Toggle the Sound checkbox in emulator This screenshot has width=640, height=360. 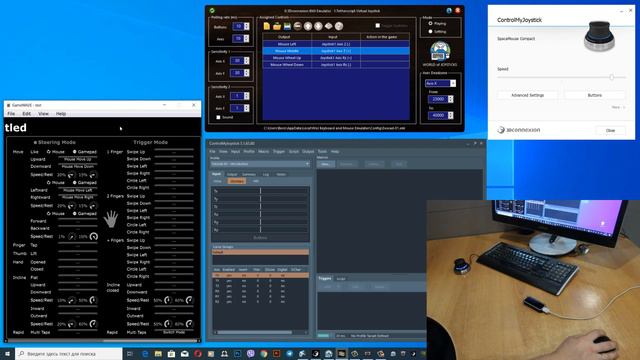[x=218, y=117]
